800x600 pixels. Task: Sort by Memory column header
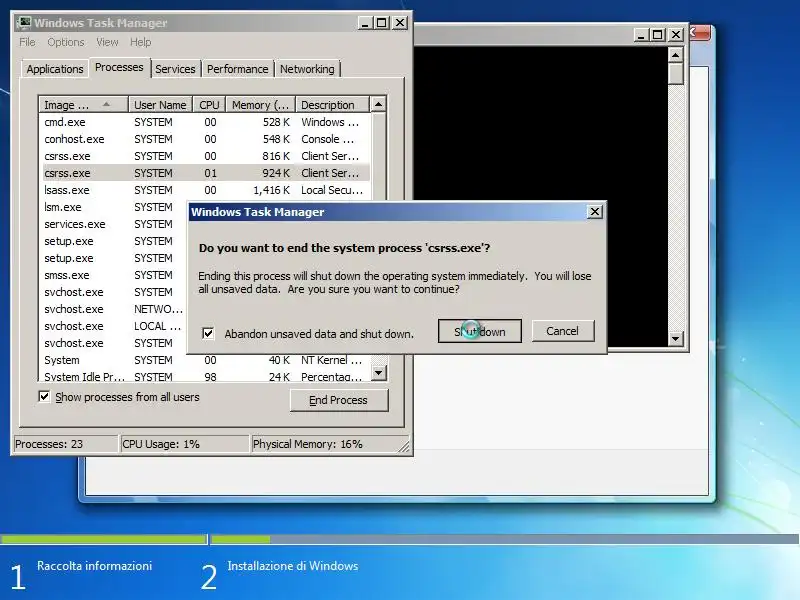(261, 105)
